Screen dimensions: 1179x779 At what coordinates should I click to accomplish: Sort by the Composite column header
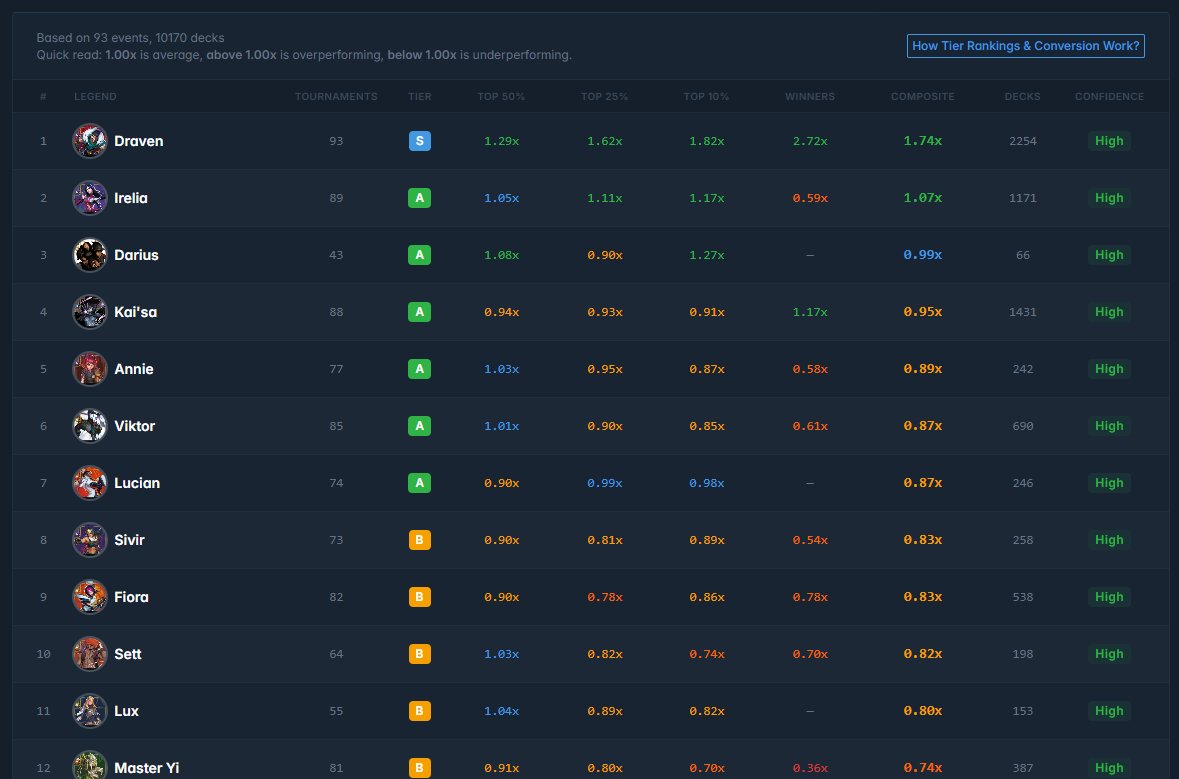tap(923, 96)
